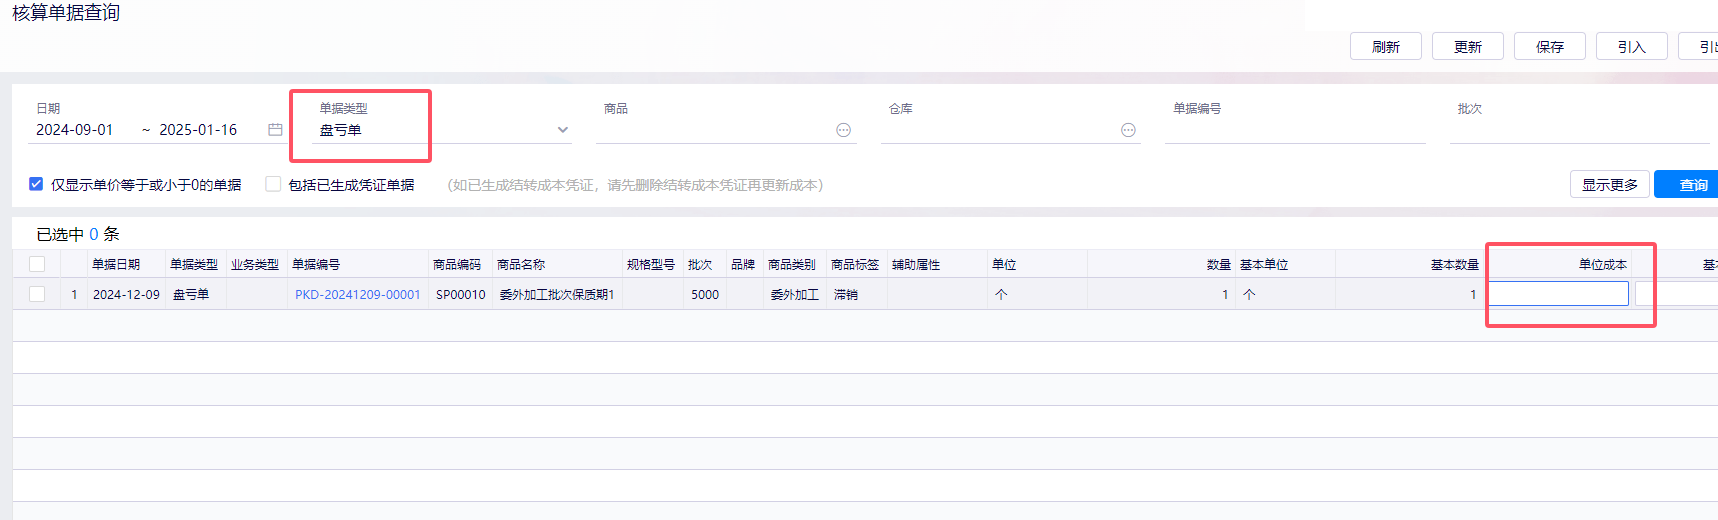Open document link PKD-20241209-00001
The height and width of the screenshot is (520, 1718).
[358, 294]
